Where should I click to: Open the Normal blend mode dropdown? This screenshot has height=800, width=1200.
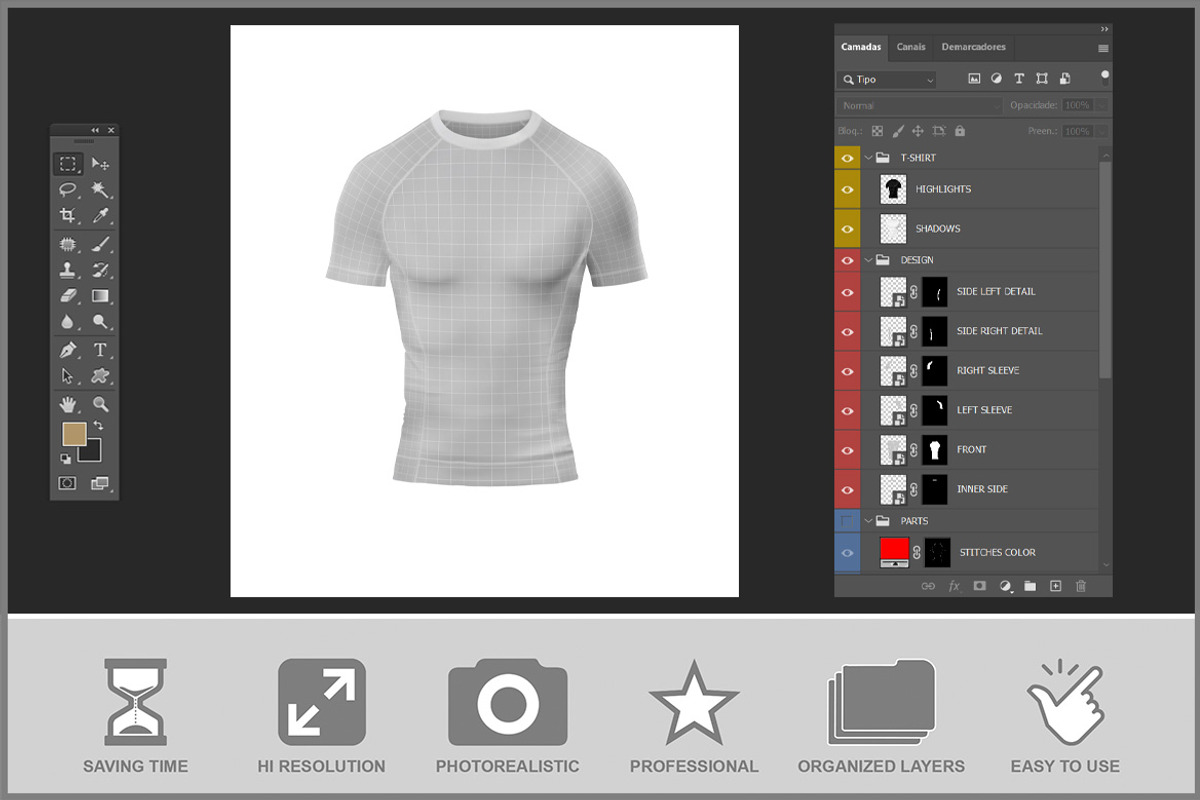tap(919, 105)
